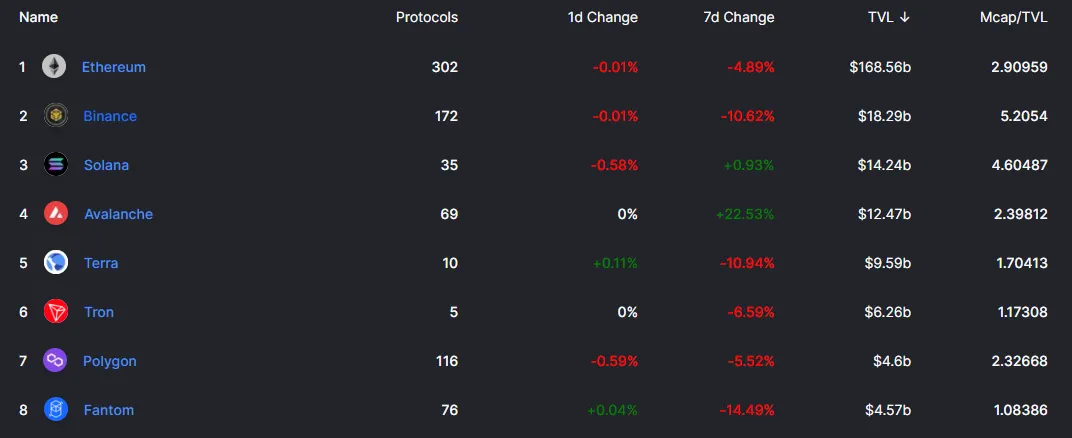
Task: Sort by the 1d Change column
Action: coord(602,18)
